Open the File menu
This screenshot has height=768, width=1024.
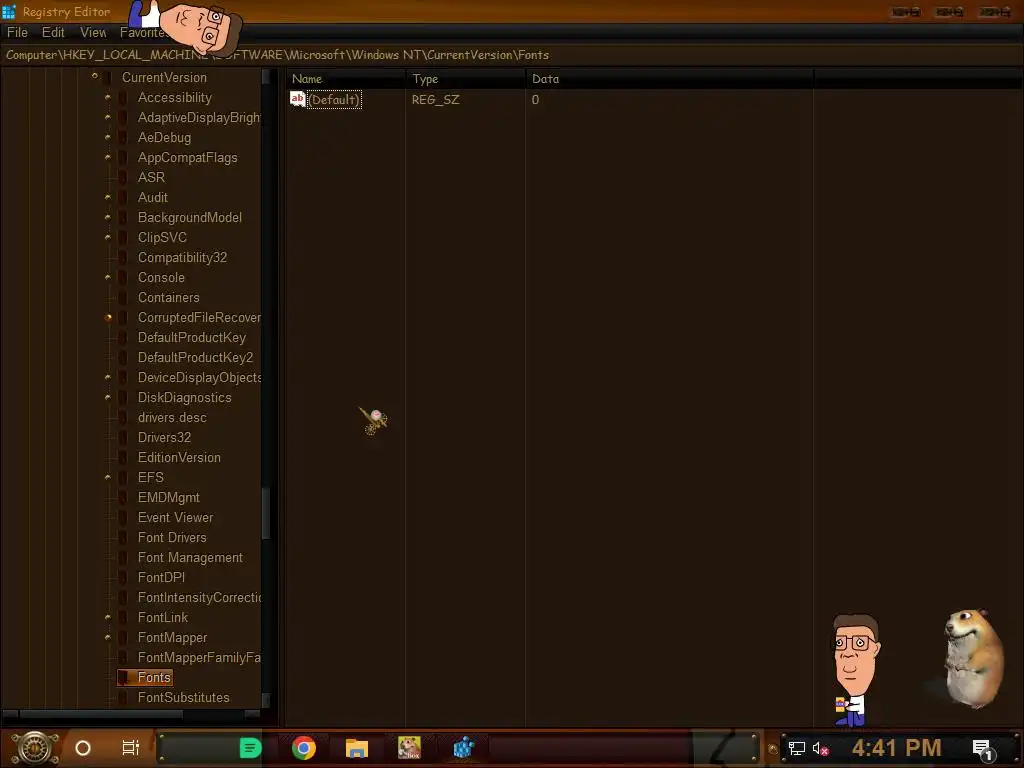(x=17, y=32)
